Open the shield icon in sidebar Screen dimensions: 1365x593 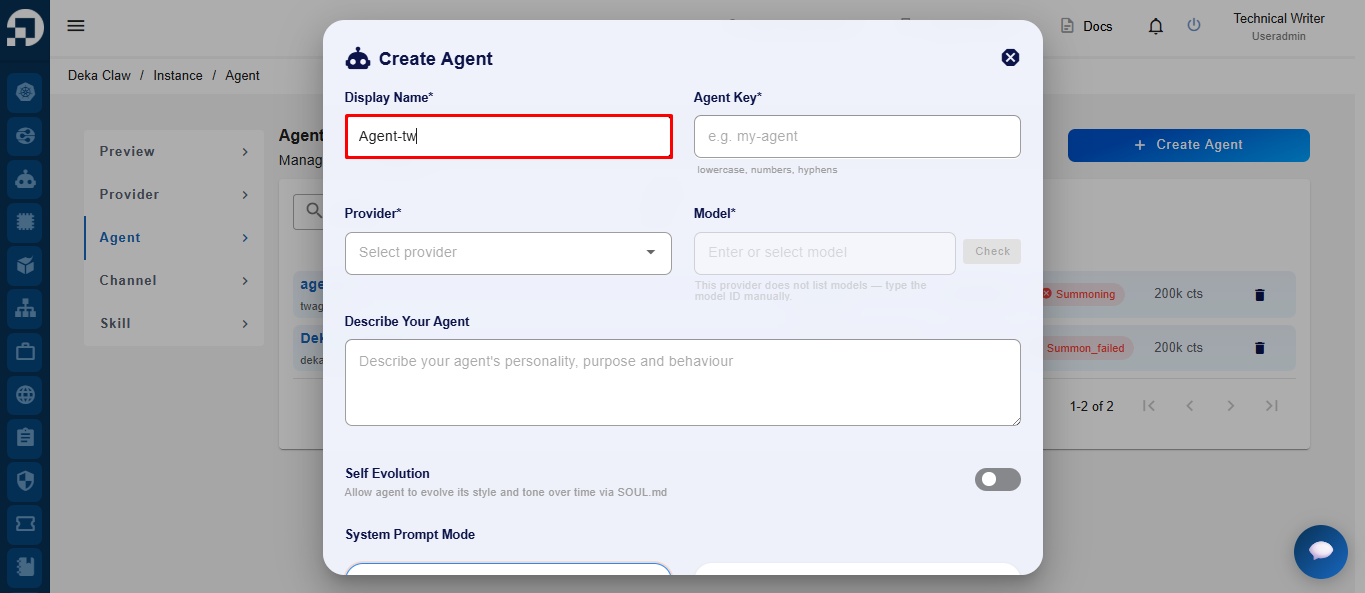point(25,481)
